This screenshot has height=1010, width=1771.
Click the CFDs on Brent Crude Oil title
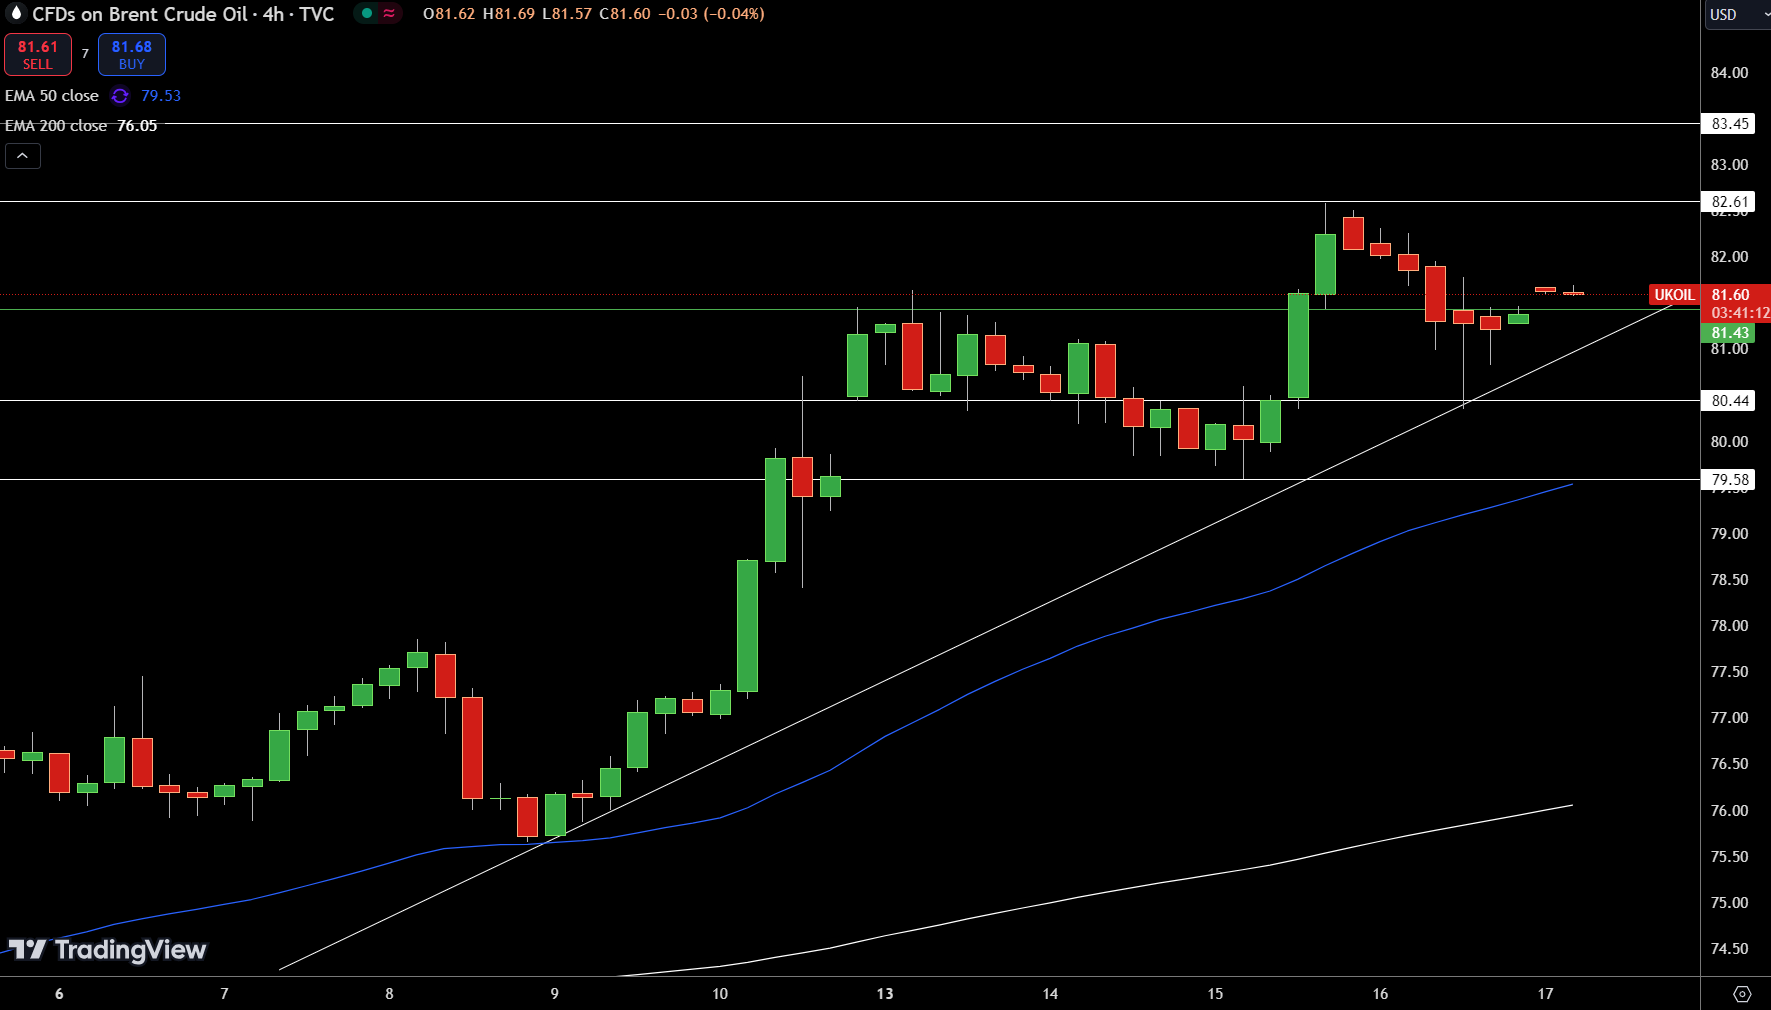[x=140, y=14]
